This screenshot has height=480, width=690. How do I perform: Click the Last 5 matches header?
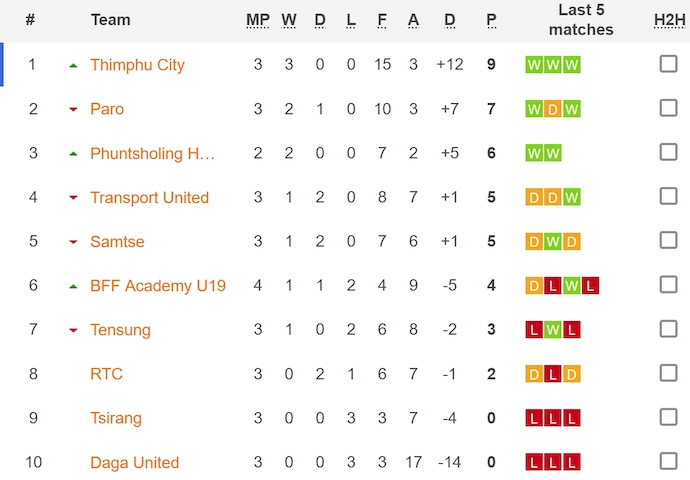click(581, 20)
